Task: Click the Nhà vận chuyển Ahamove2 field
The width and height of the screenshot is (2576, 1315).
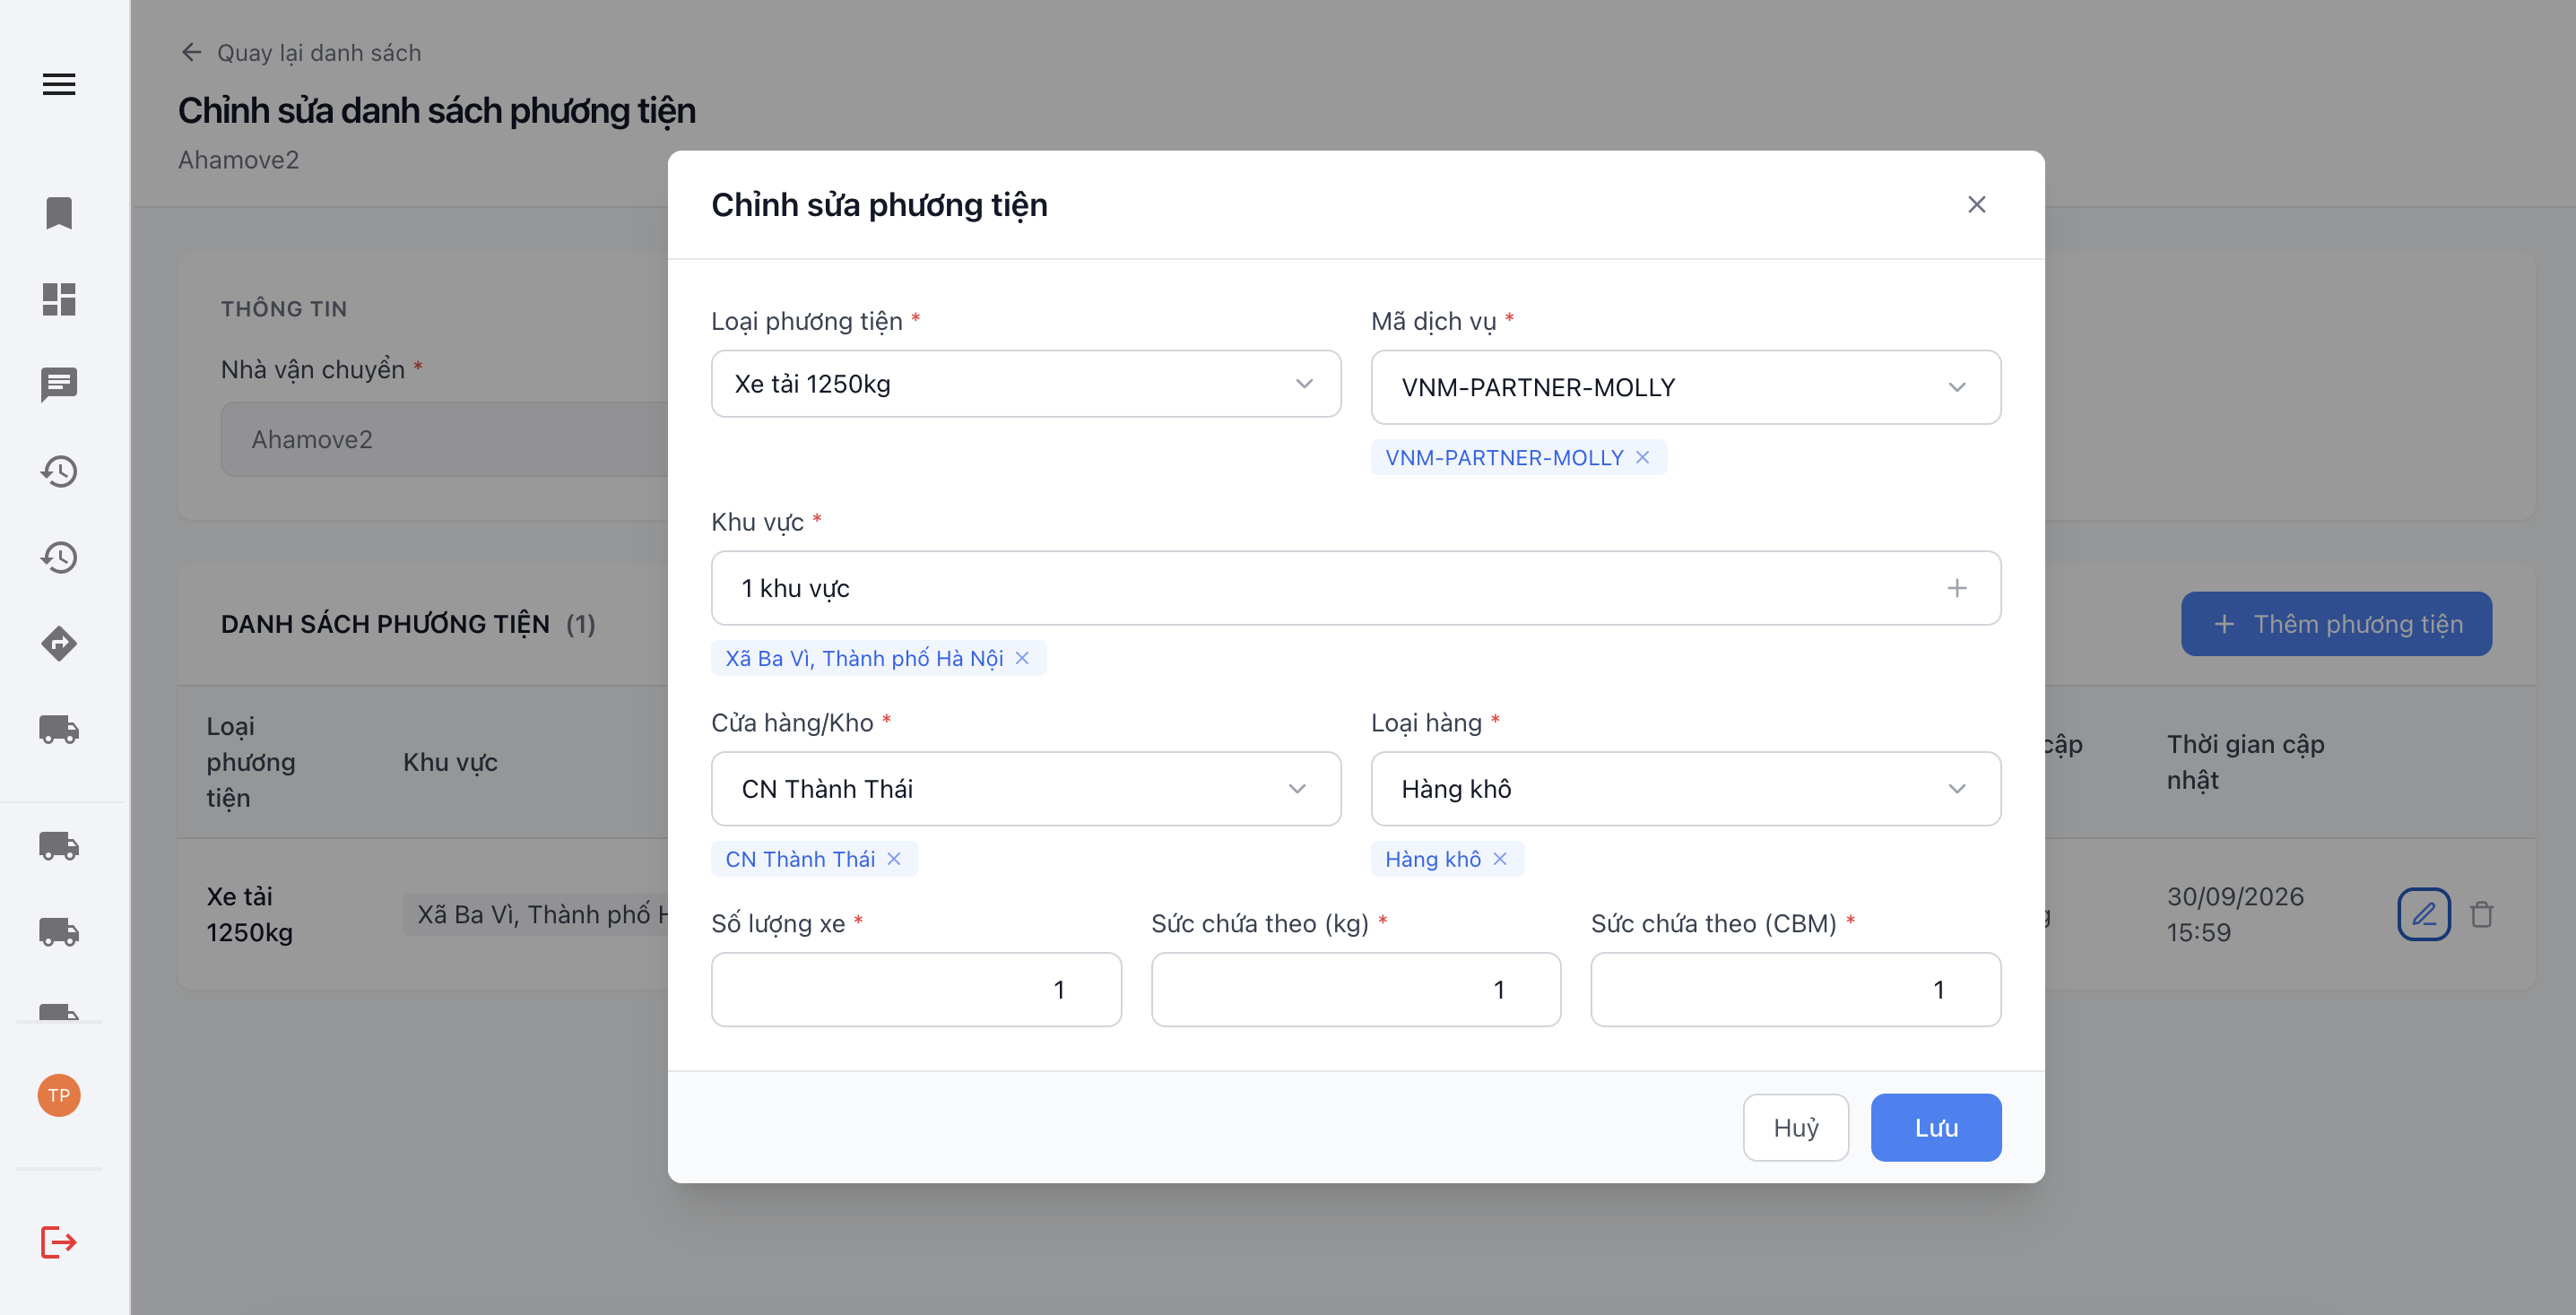Action: coord(445,440)
